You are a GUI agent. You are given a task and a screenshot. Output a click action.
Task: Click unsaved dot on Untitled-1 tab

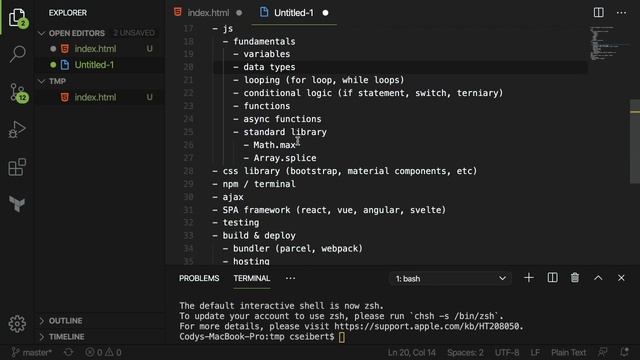click(325, 13)
